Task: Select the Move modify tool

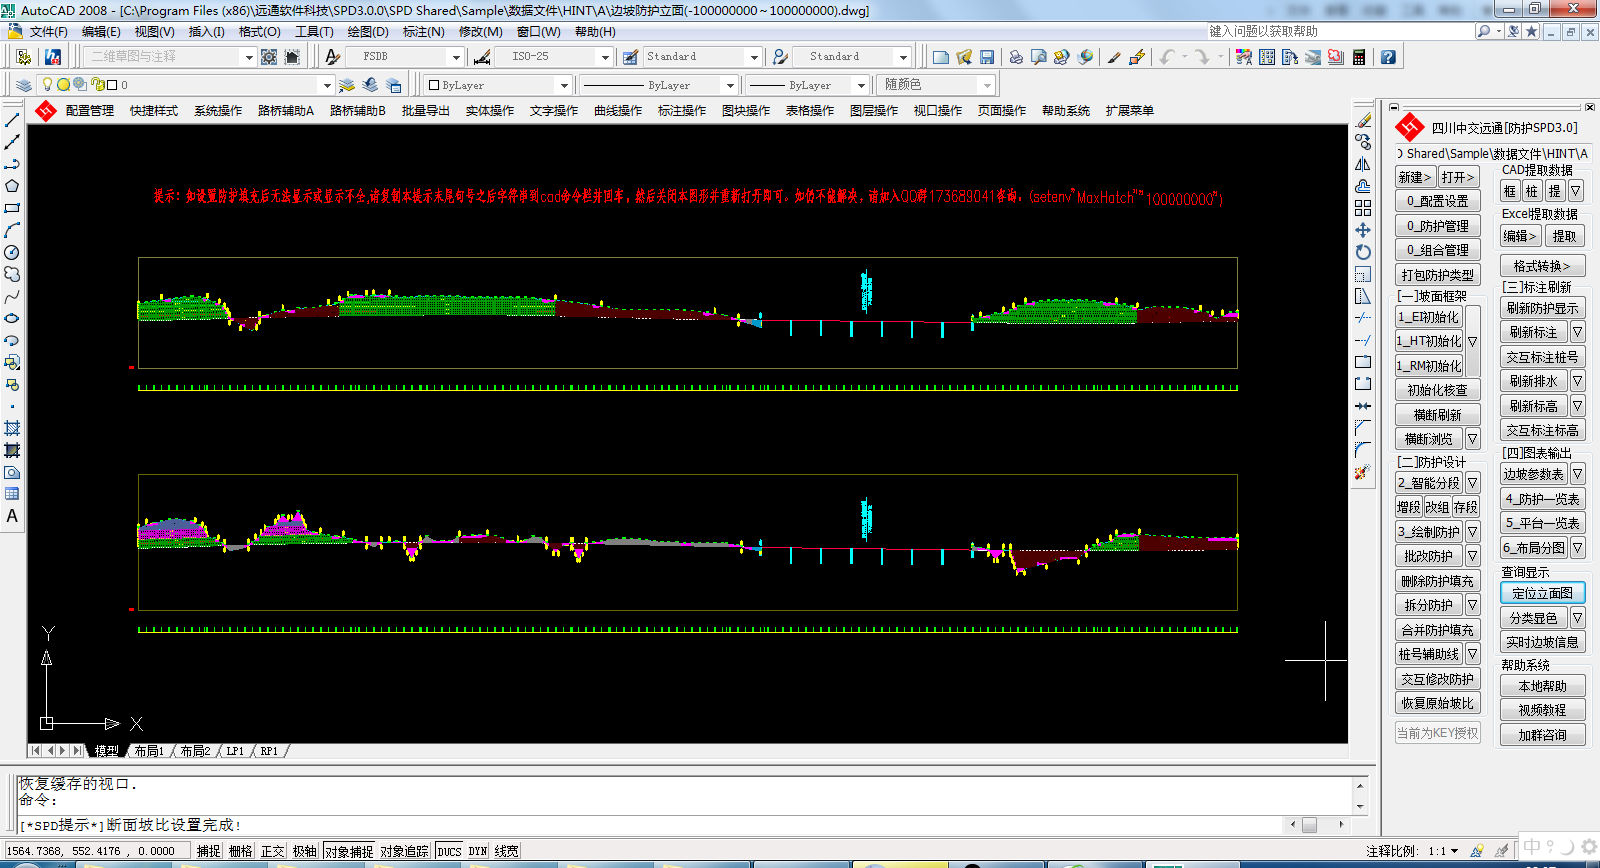Action: (x=1363, y=230)
